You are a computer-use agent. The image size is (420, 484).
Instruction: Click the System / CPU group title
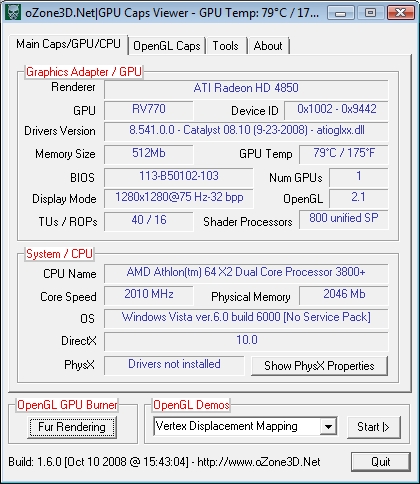(59, 254)
